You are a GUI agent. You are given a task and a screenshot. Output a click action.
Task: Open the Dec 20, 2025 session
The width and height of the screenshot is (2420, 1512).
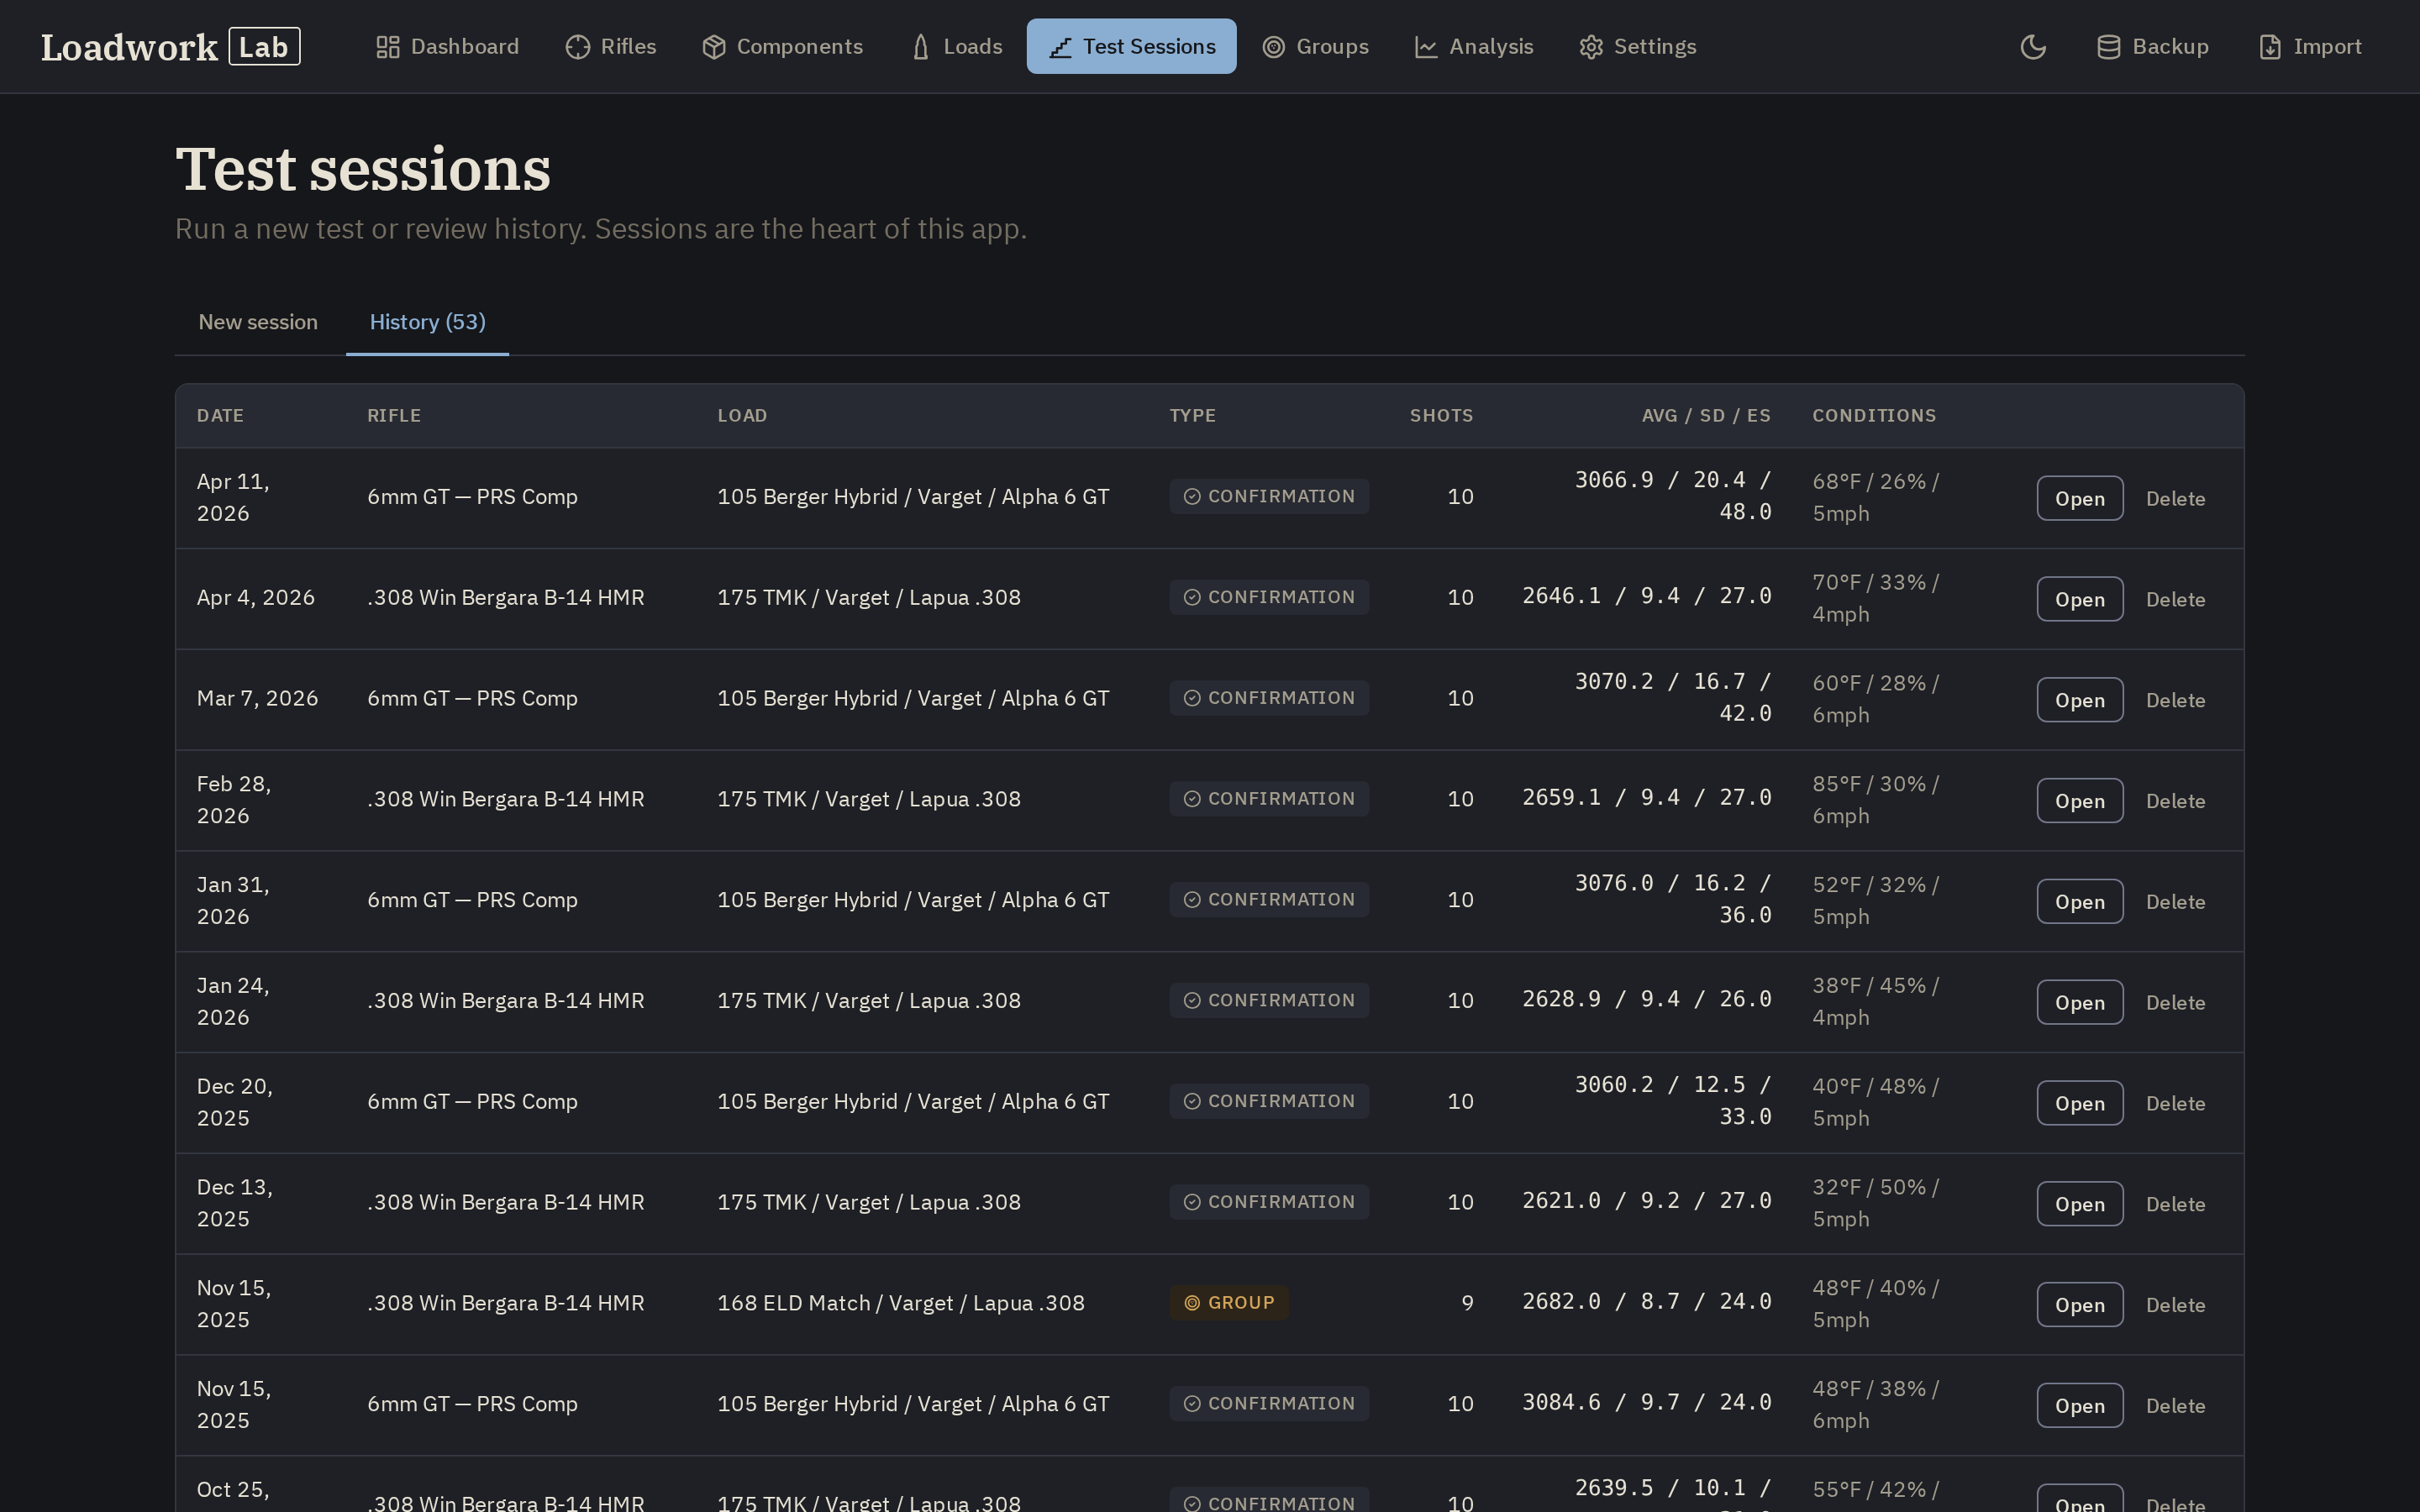(x=2079, y=1103)
